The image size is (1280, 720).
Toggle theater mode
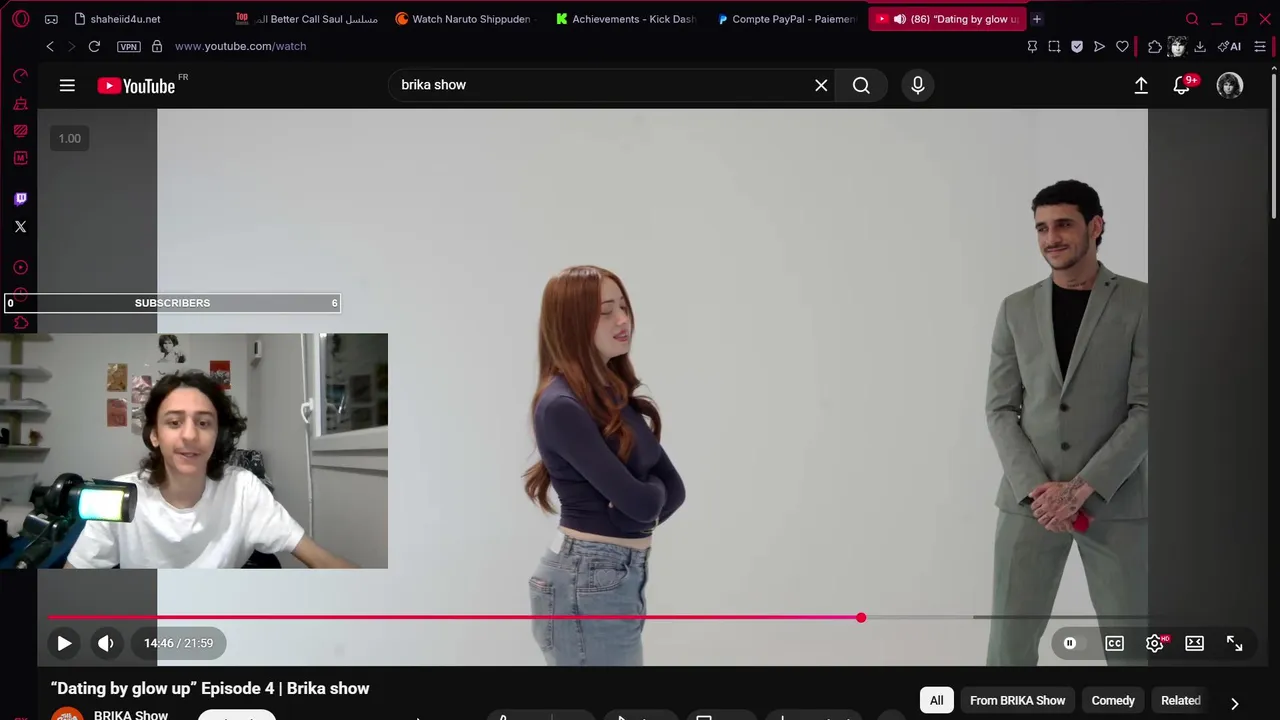[1194, 643]
